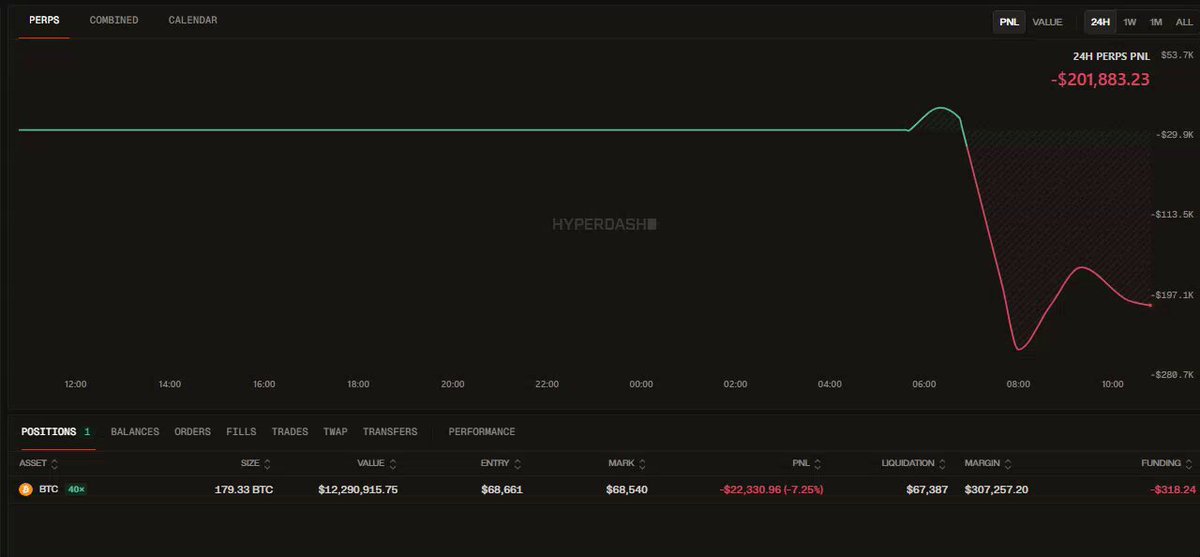Click the 40x leverage badge
1200x557 pixels.
76,490
